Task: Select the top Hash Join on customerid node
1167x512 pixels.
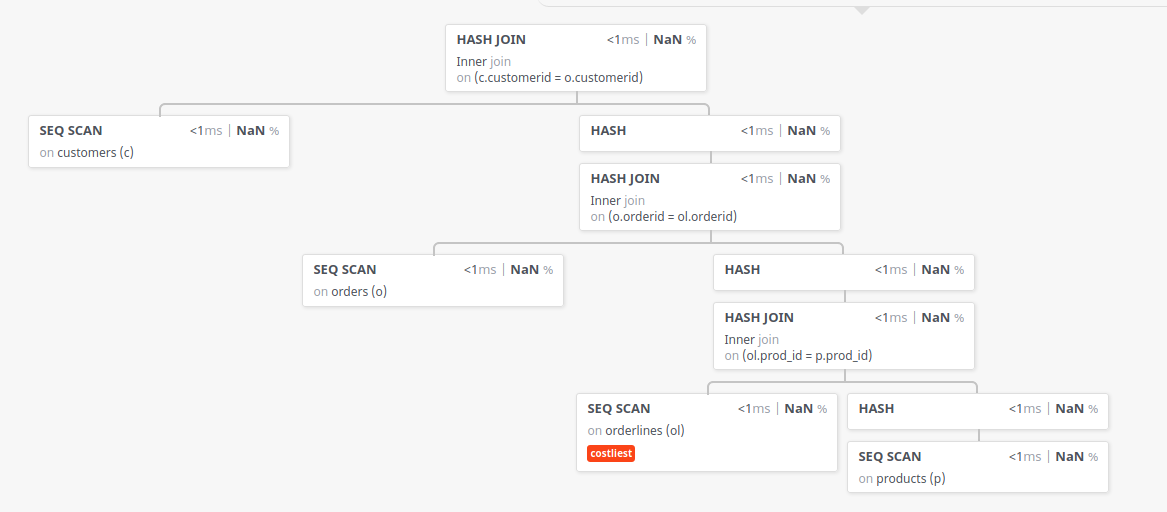Action: tap(491, 40)
